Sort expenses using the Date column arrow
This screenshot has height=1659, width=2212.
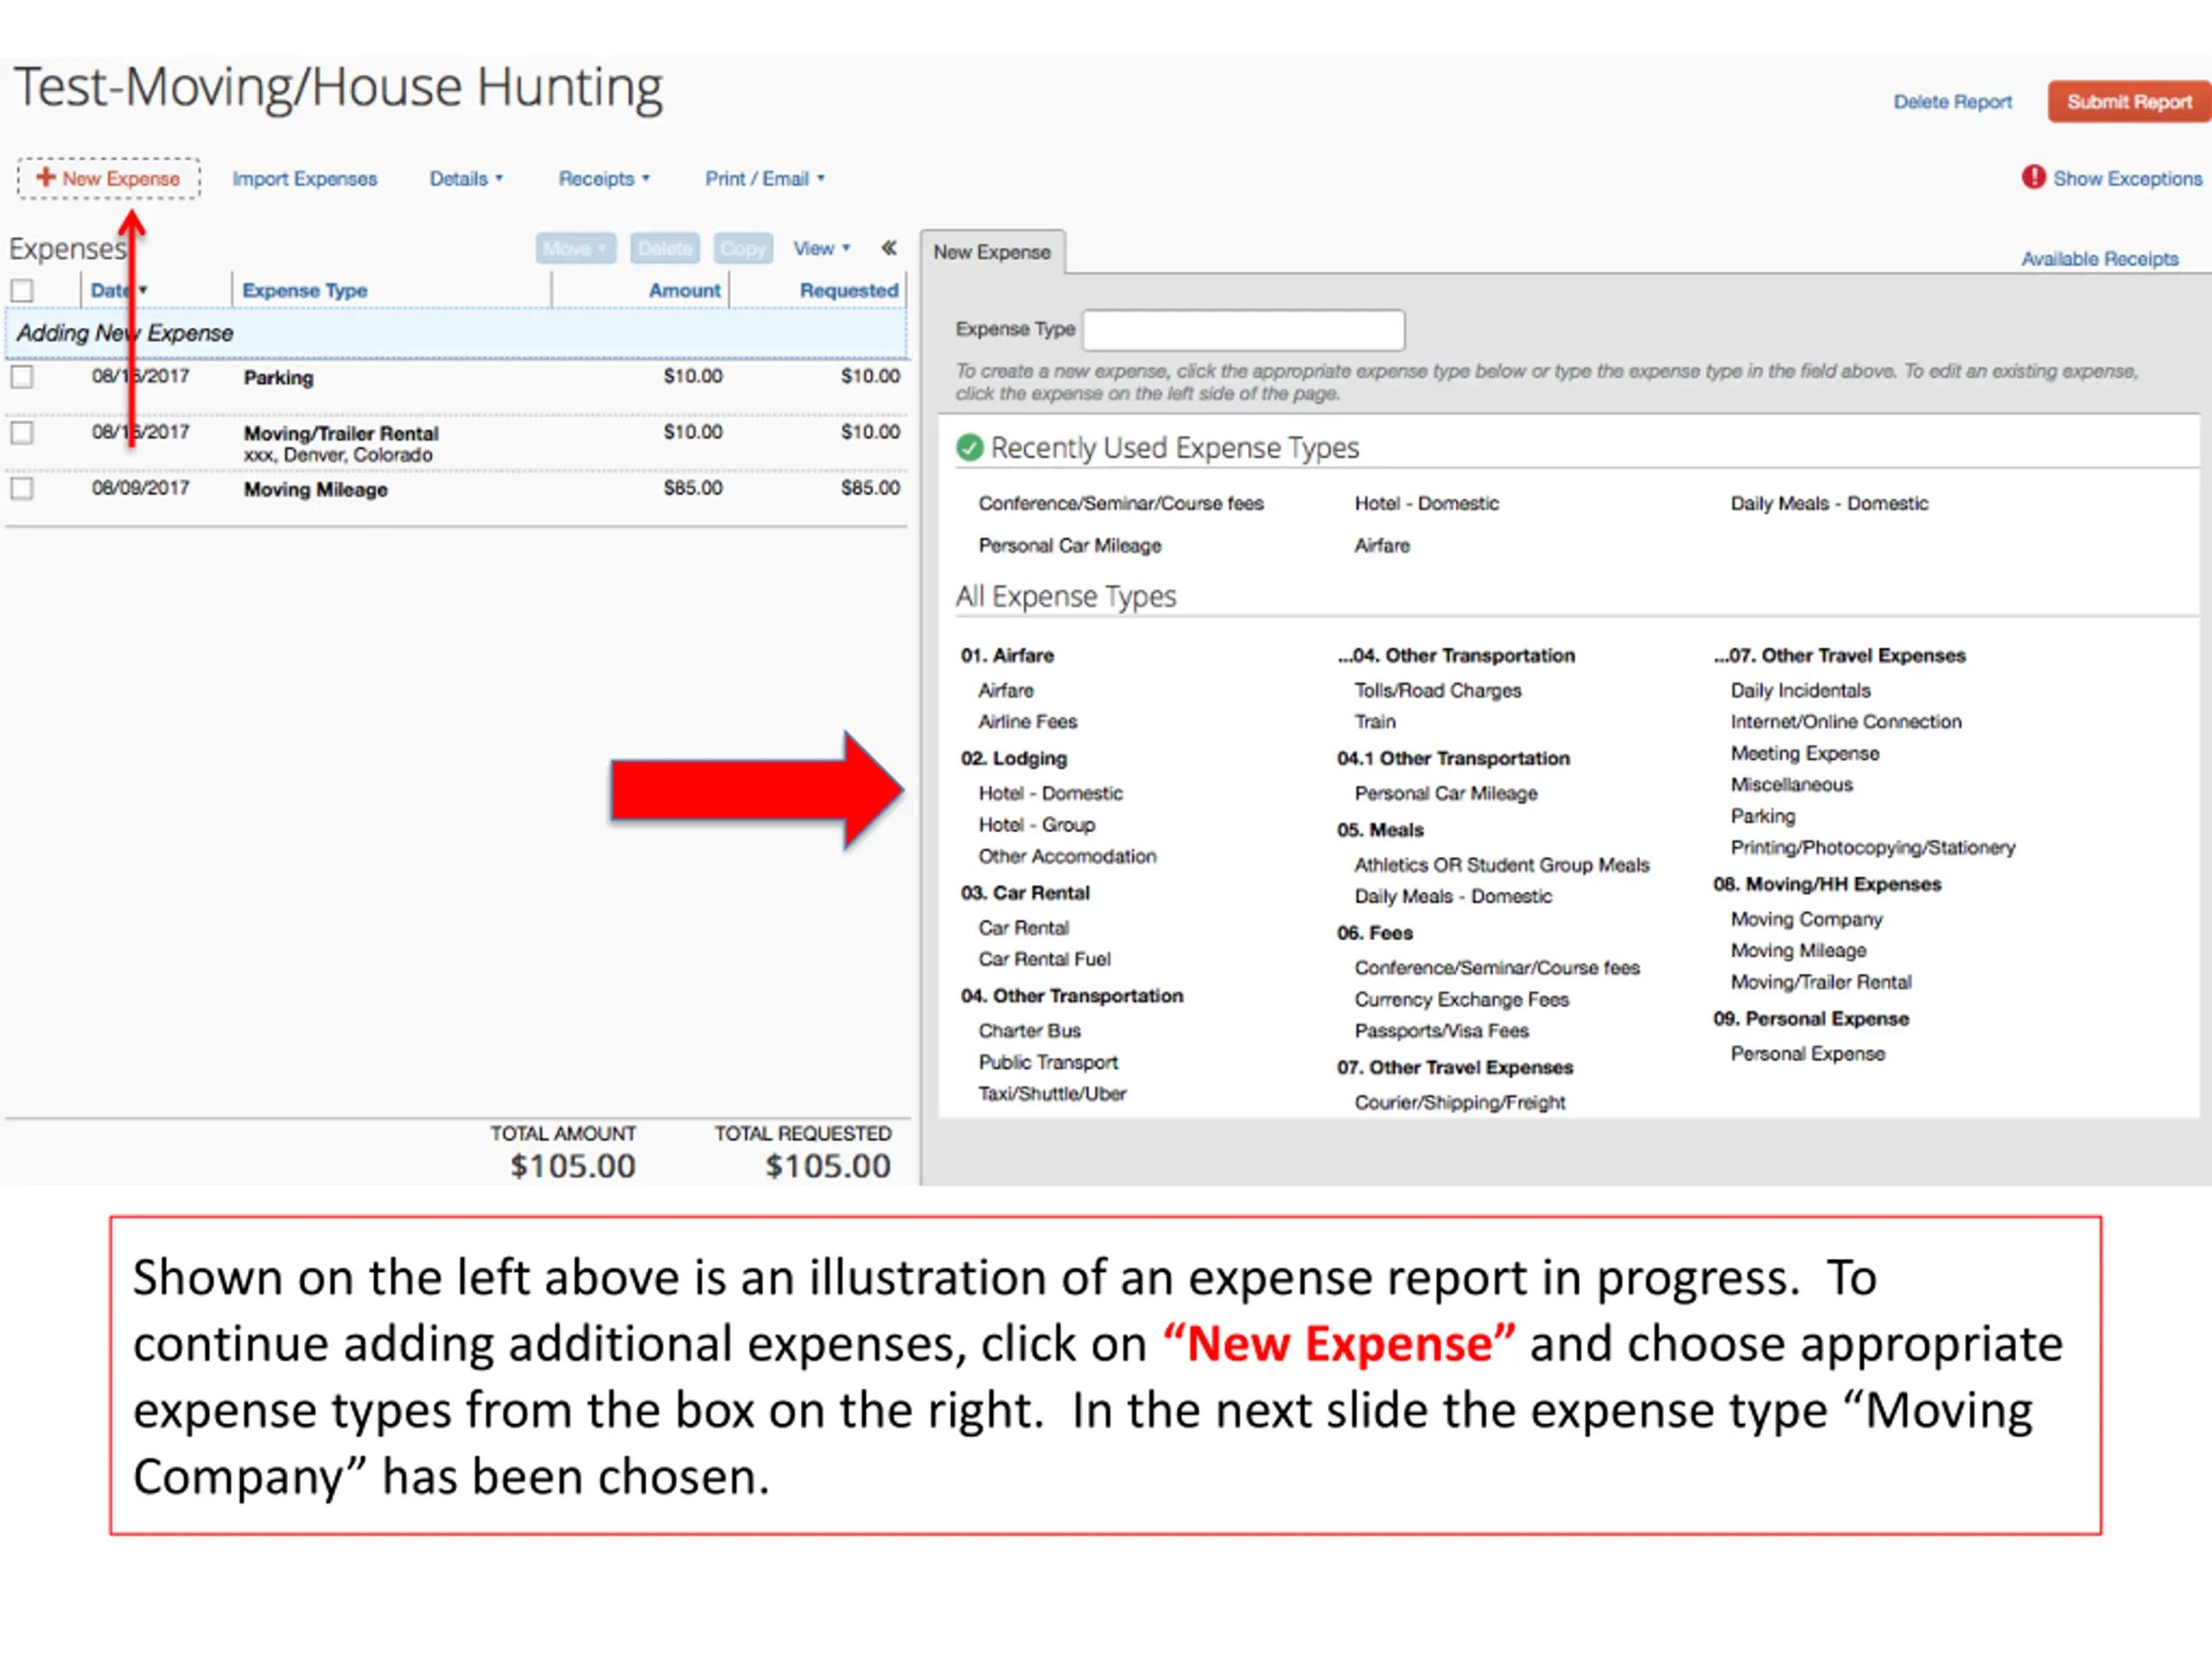pyautogui.click(x=143, y=290)
